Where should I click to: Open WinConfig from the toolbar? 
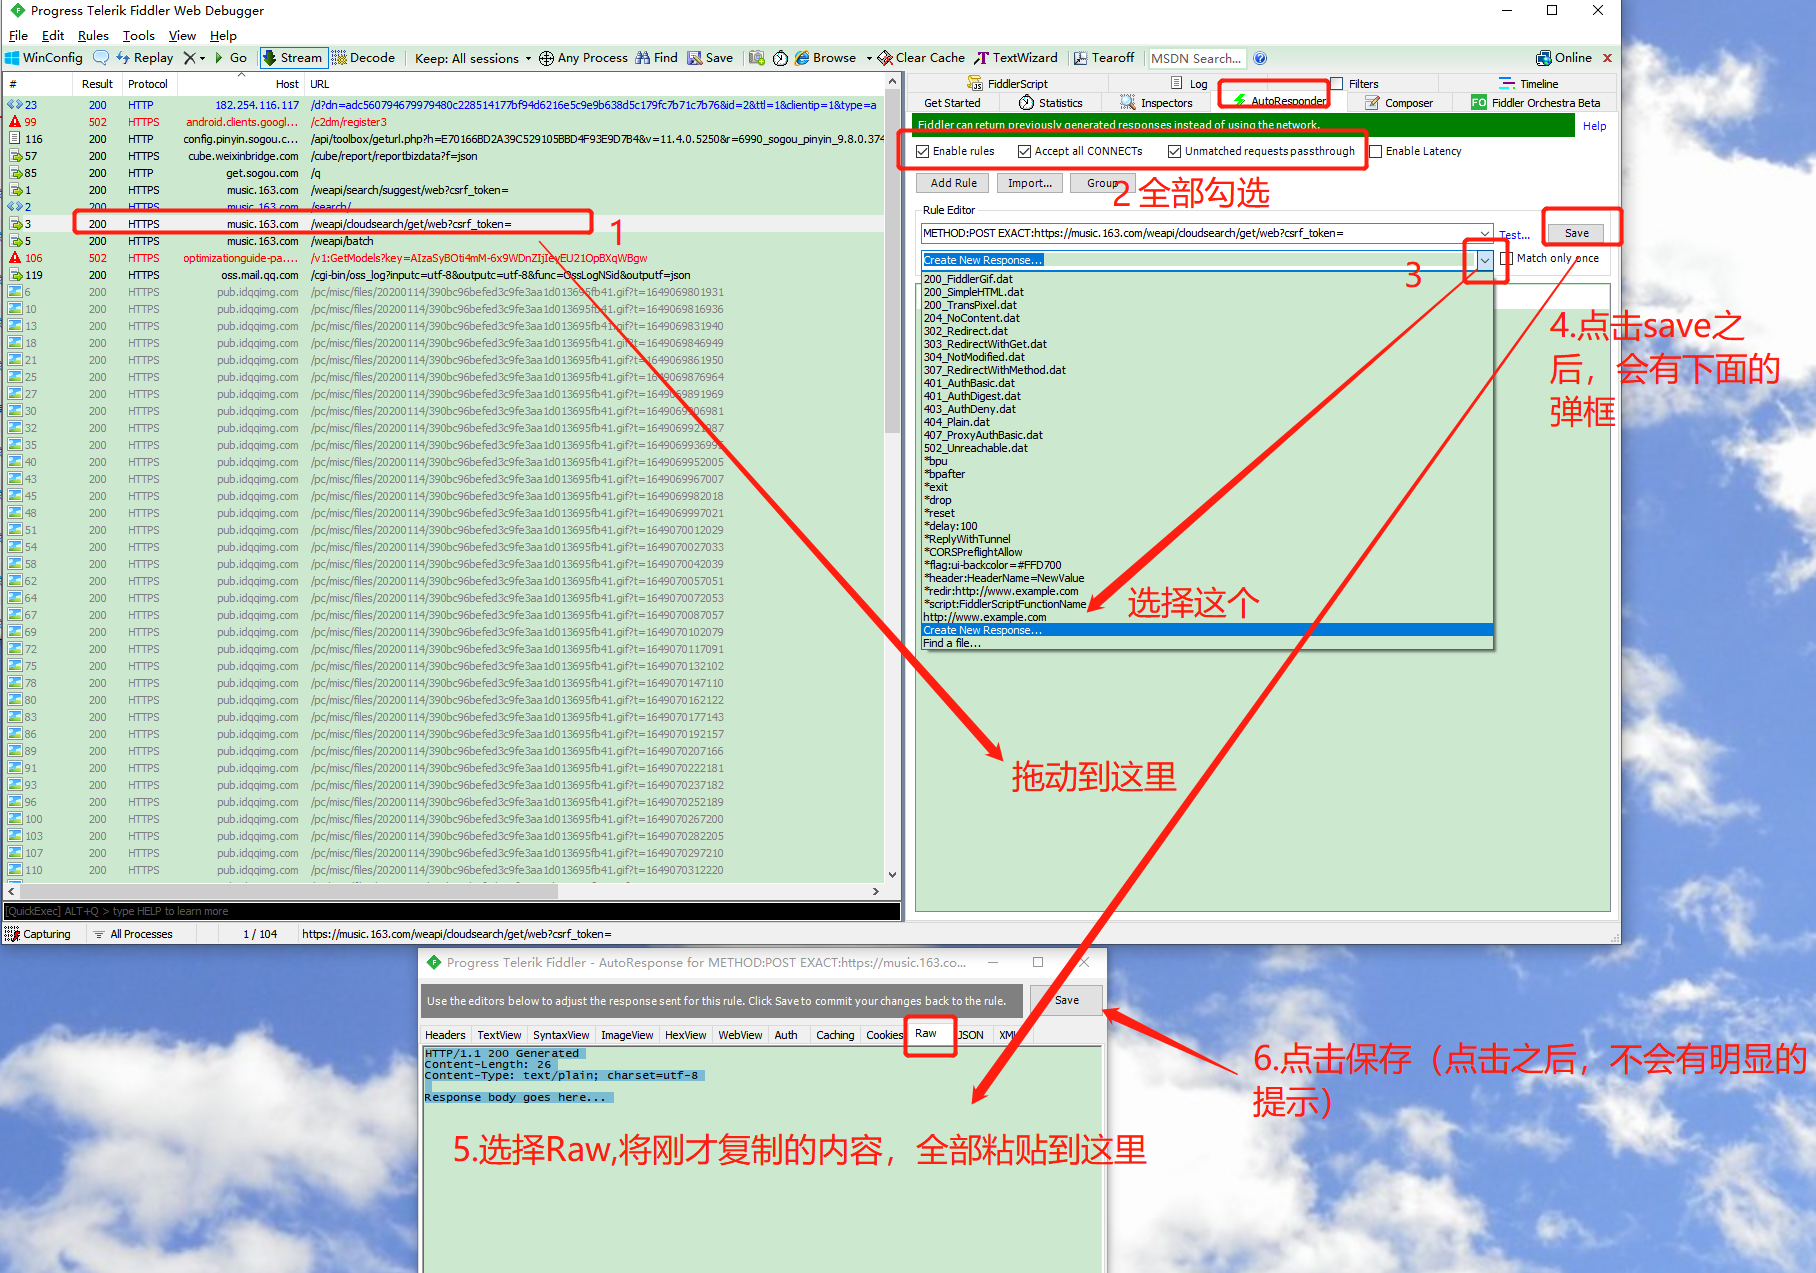click(44, 58)
